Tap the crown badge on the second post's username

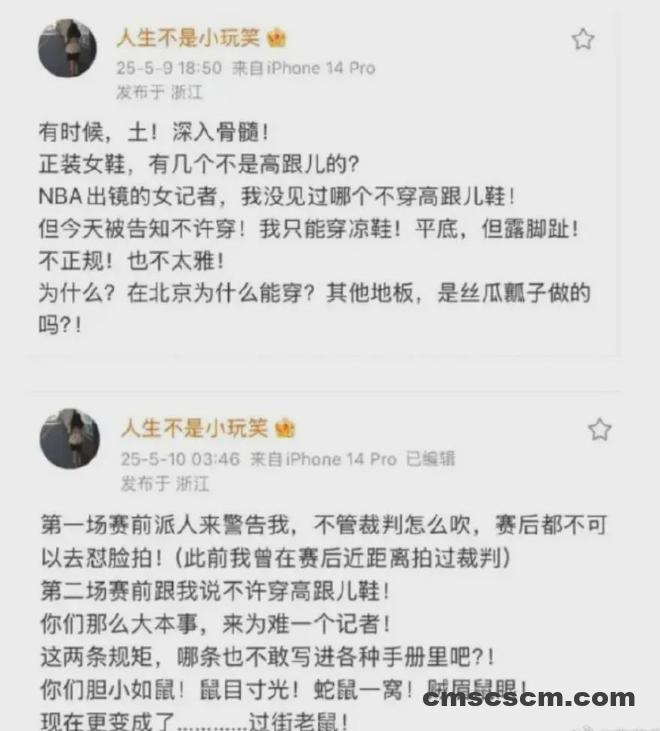(x=285, y=428)
